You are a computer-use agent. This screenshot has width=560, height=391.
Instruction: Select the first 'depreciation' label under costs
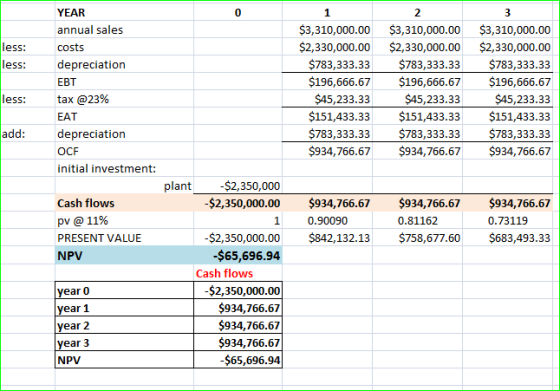[124, 64]
